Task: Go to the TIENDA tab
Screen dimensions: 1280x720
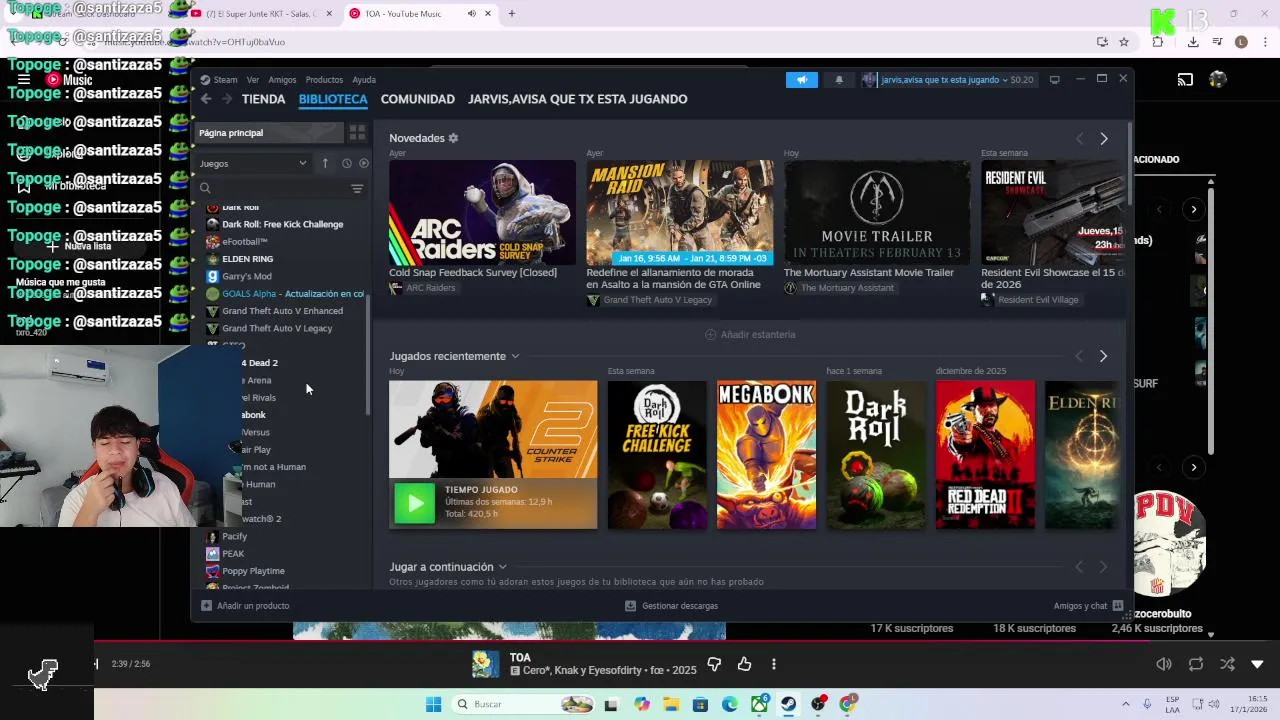Action: [x=264, y=99]
